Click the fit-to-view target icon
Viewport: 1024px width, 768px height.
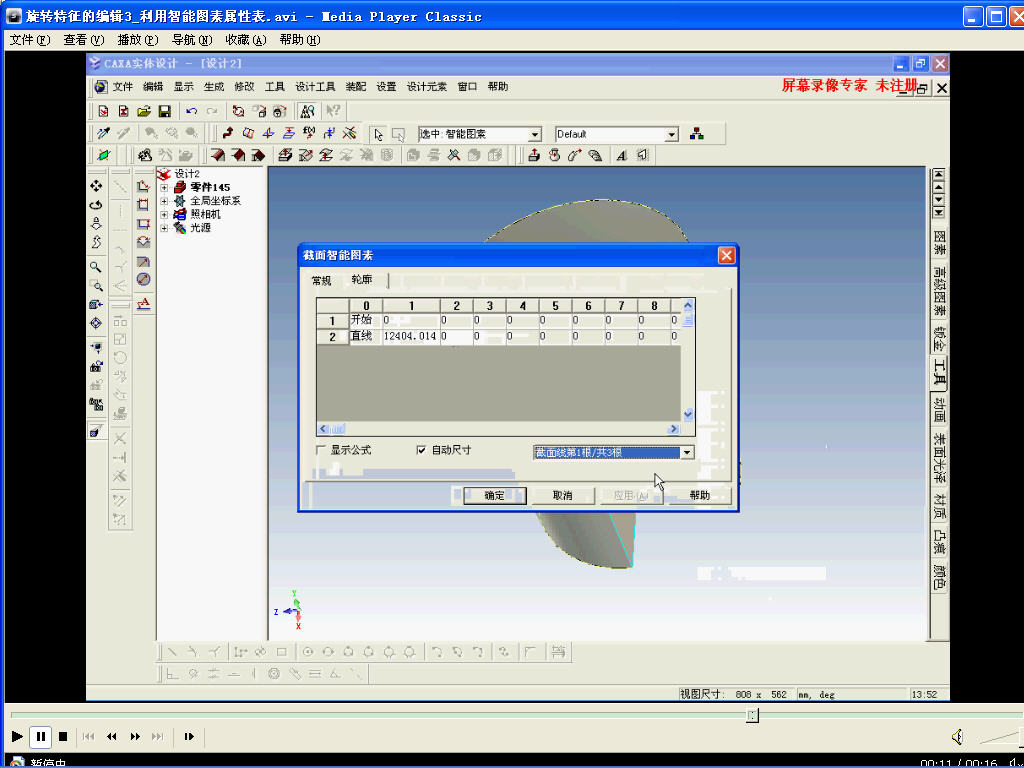tap(96, 323)
